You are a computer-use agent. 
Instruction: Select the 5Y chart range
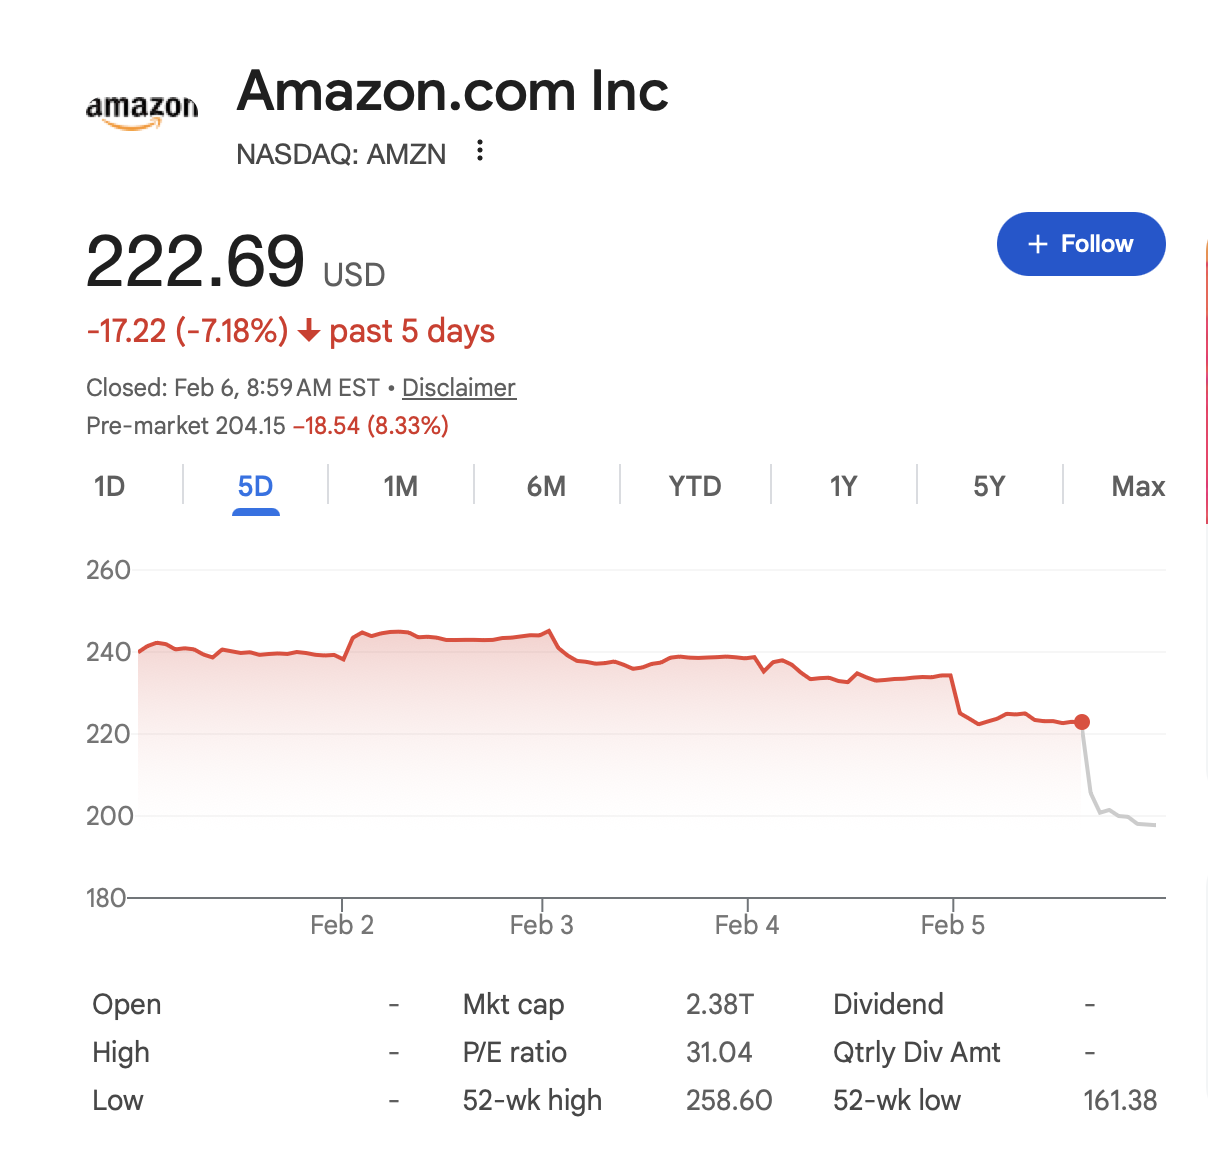pyautogui.click(x=988, y=487)
